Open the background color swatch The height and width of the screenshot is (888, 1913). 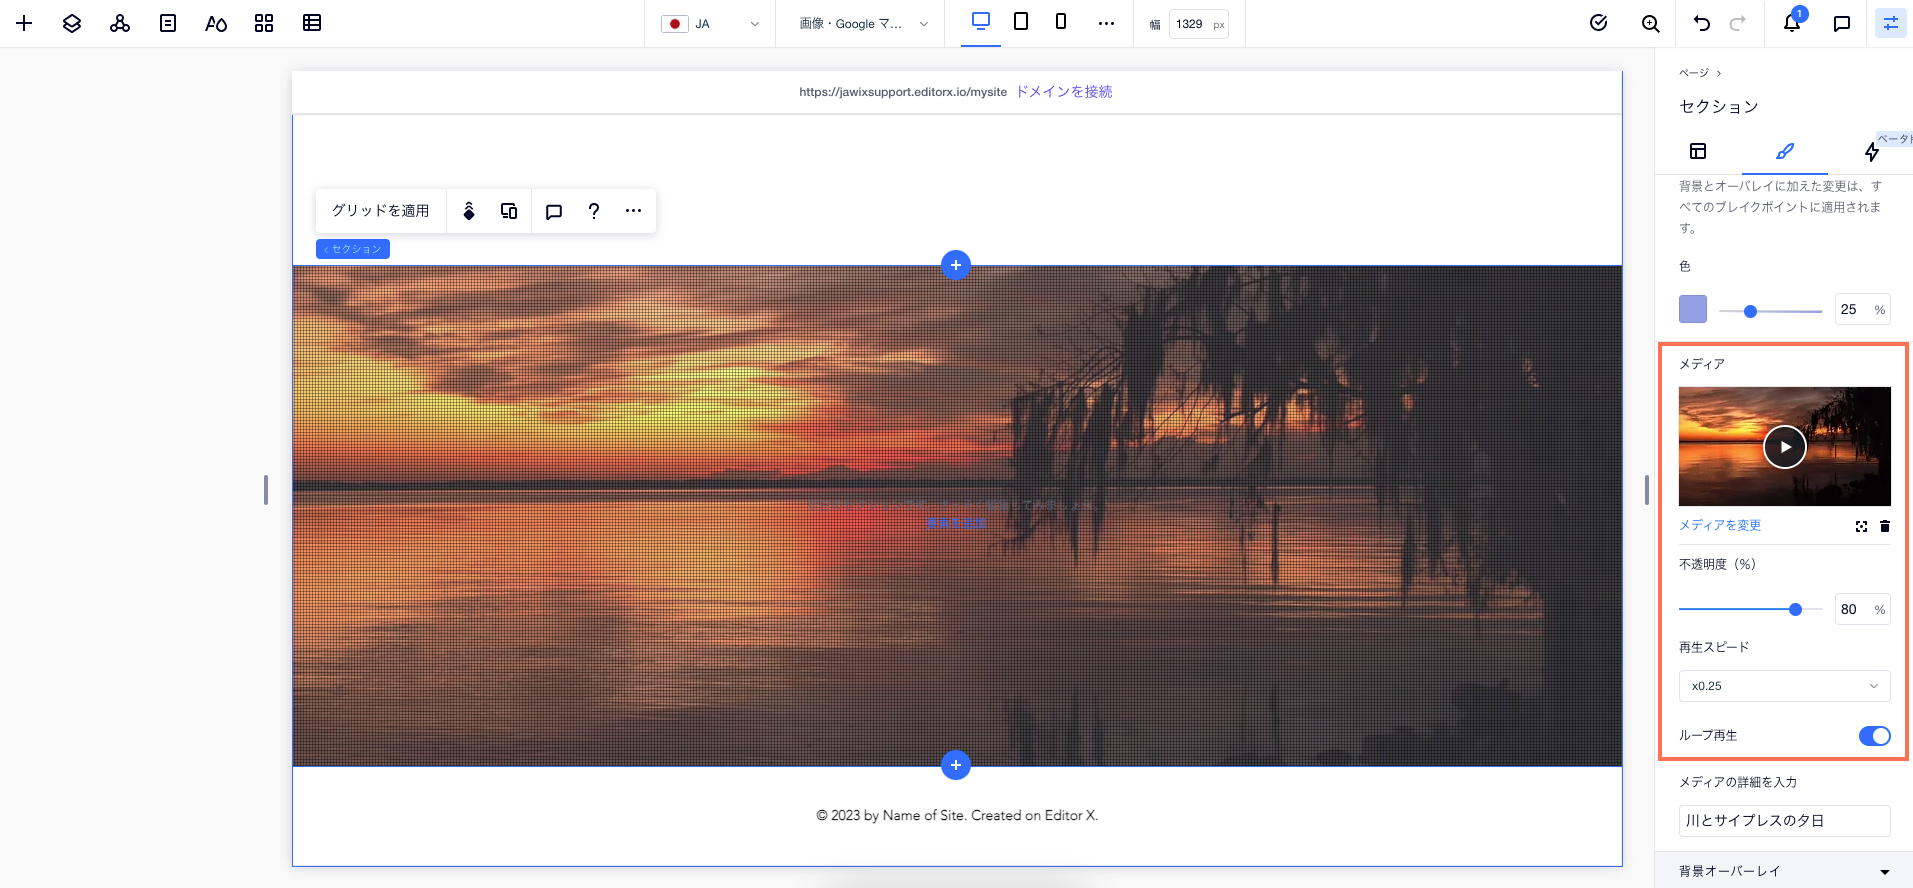click(x=1693, y=309)
